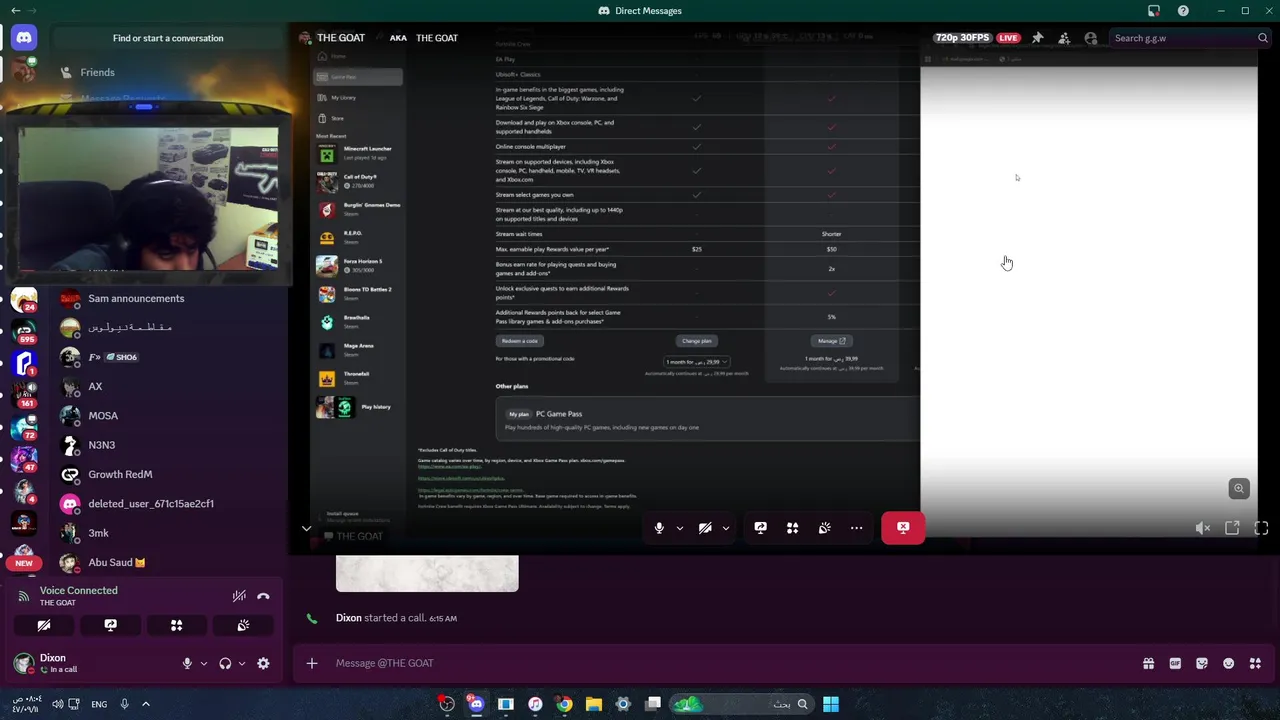Open the marble image attachment in chat

(x=427, y=573)
